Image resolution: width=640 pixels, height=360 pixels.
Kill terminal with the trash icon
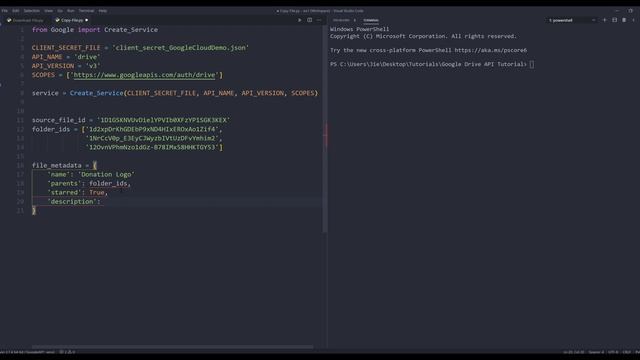tap(624, 20)
